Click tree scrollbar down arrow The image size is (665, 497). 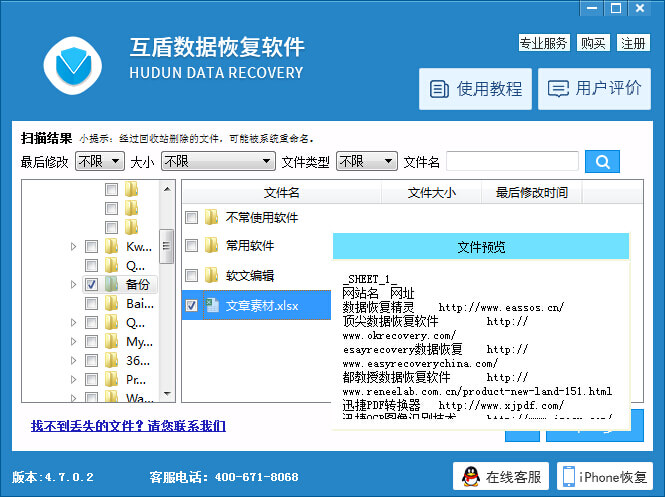click(x=167, y=394)
